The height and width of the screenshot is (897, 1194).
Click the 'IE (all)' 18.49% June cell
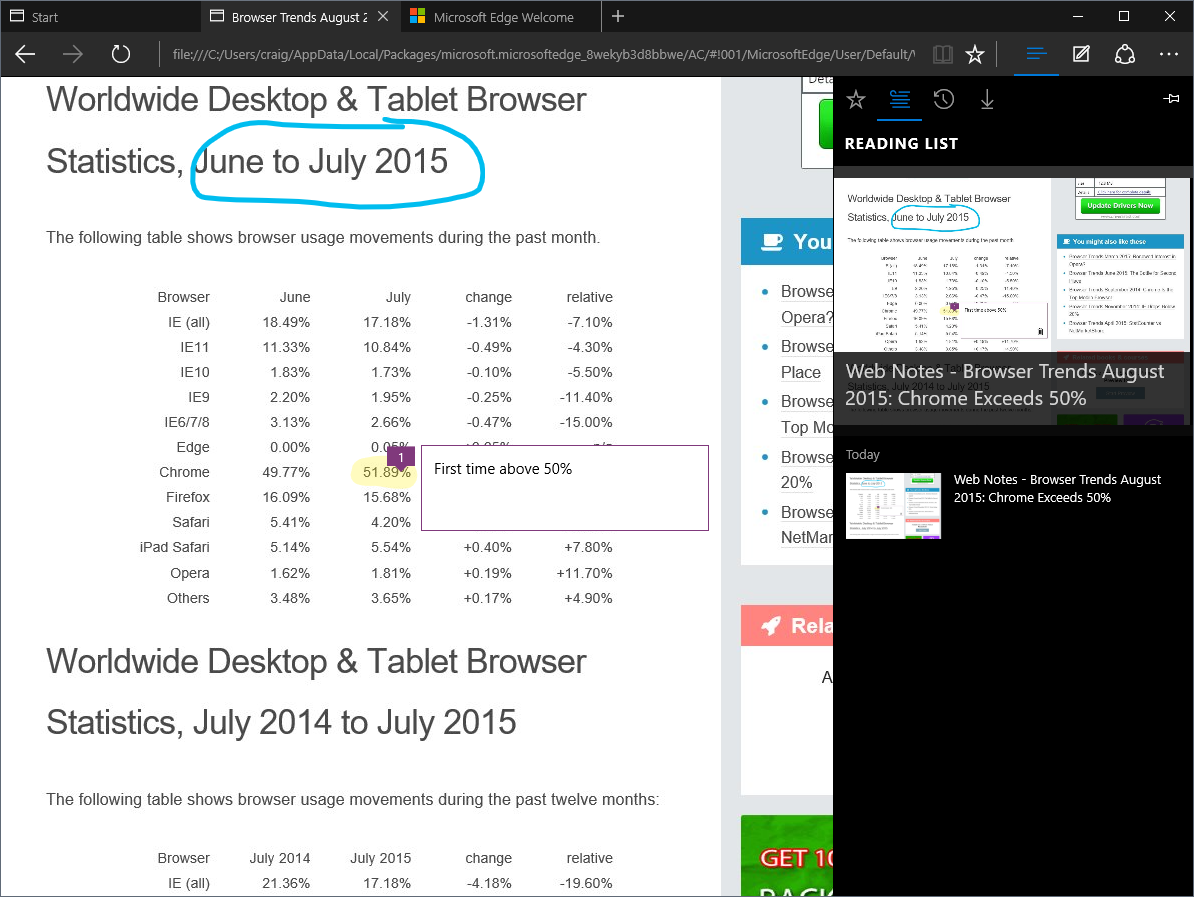click(286, 322)
